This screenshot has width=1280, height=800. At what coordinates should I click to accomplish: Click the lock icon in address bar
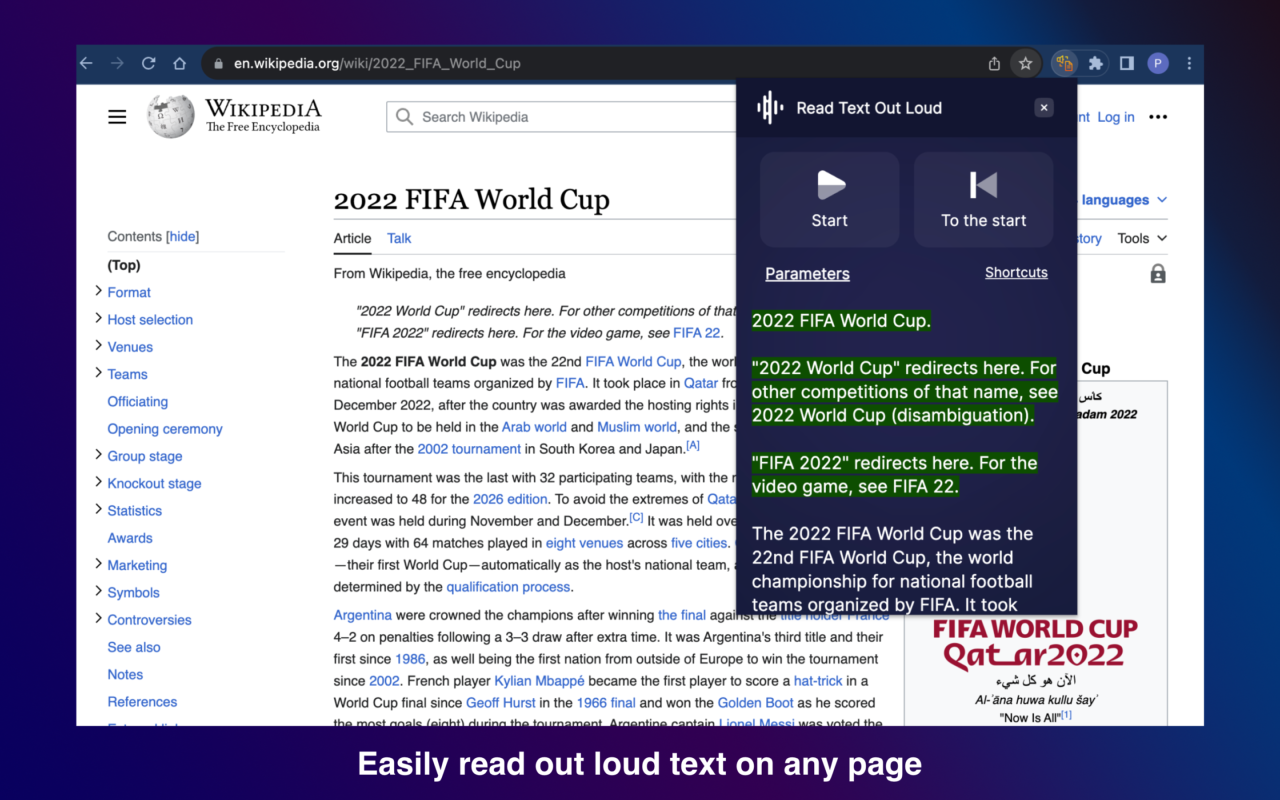point(218,63)
